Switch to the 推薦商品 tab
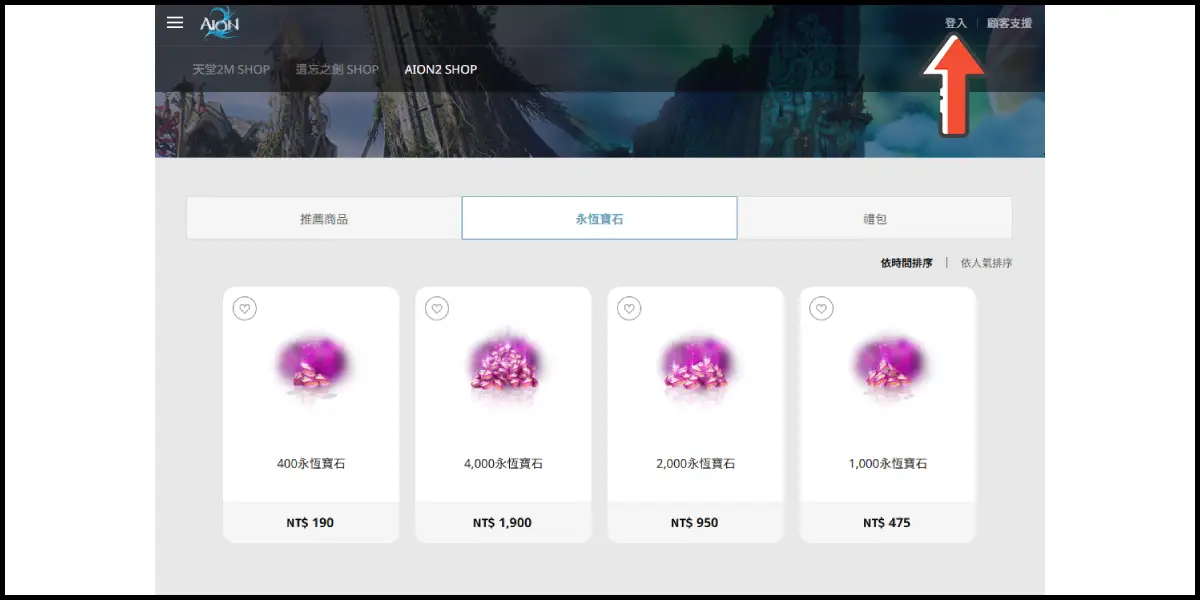1200x600 pixels. (x=324, y=218)
